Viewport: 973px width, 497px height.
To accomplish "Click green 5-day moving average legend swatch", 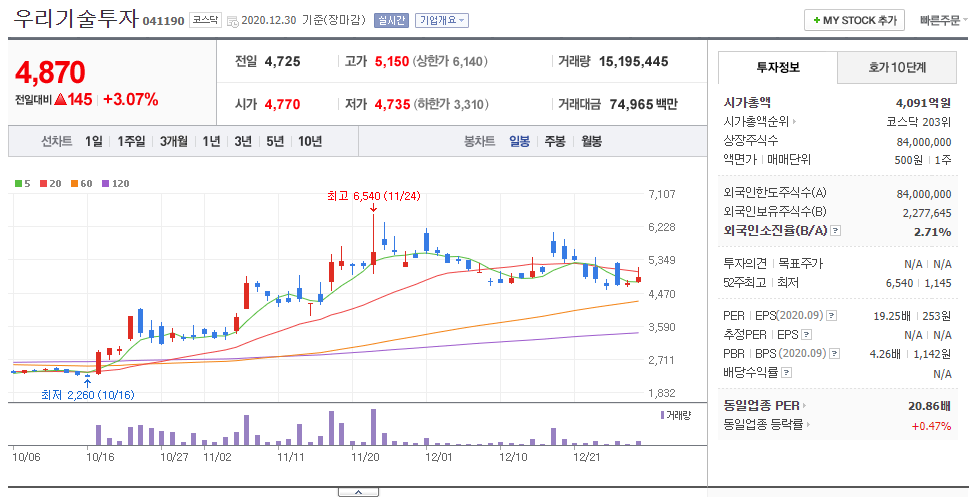I will [19, 184].
